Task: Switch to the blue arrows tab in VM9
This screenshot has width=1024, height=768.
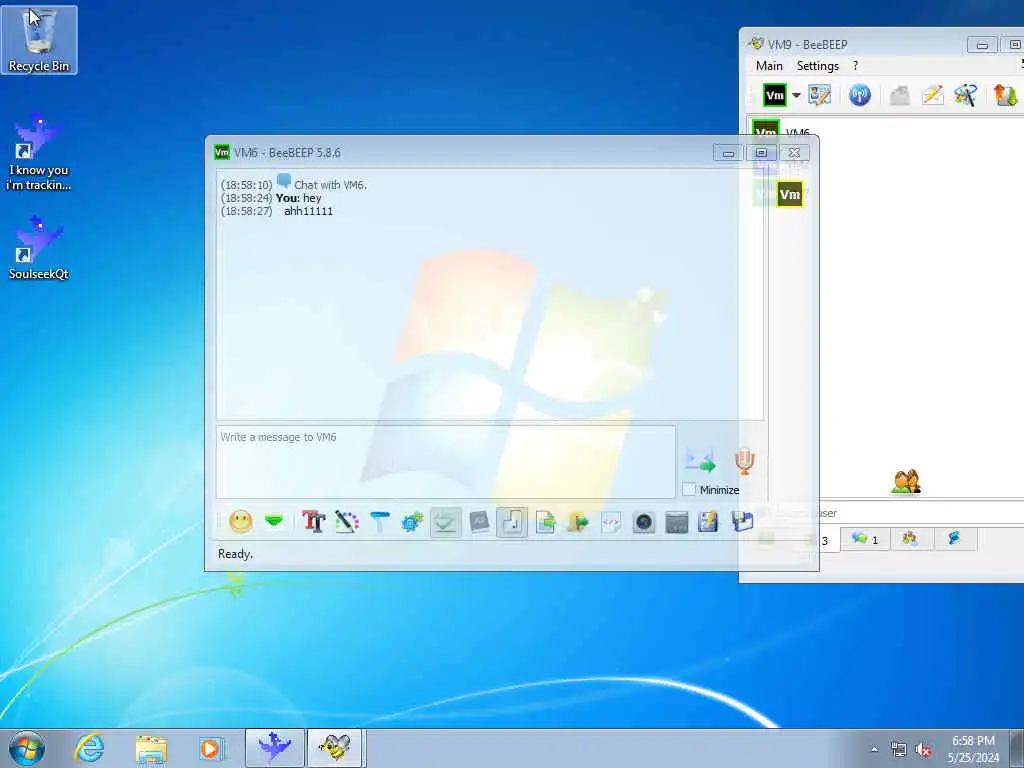Action: pyautogui.click(x=954, y=539)
